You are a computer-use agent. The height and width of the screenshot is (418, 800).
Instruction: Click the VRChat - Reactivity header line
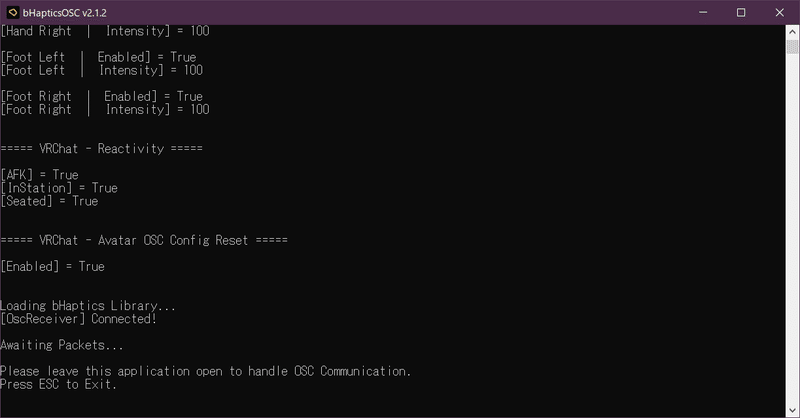point(102,148)
